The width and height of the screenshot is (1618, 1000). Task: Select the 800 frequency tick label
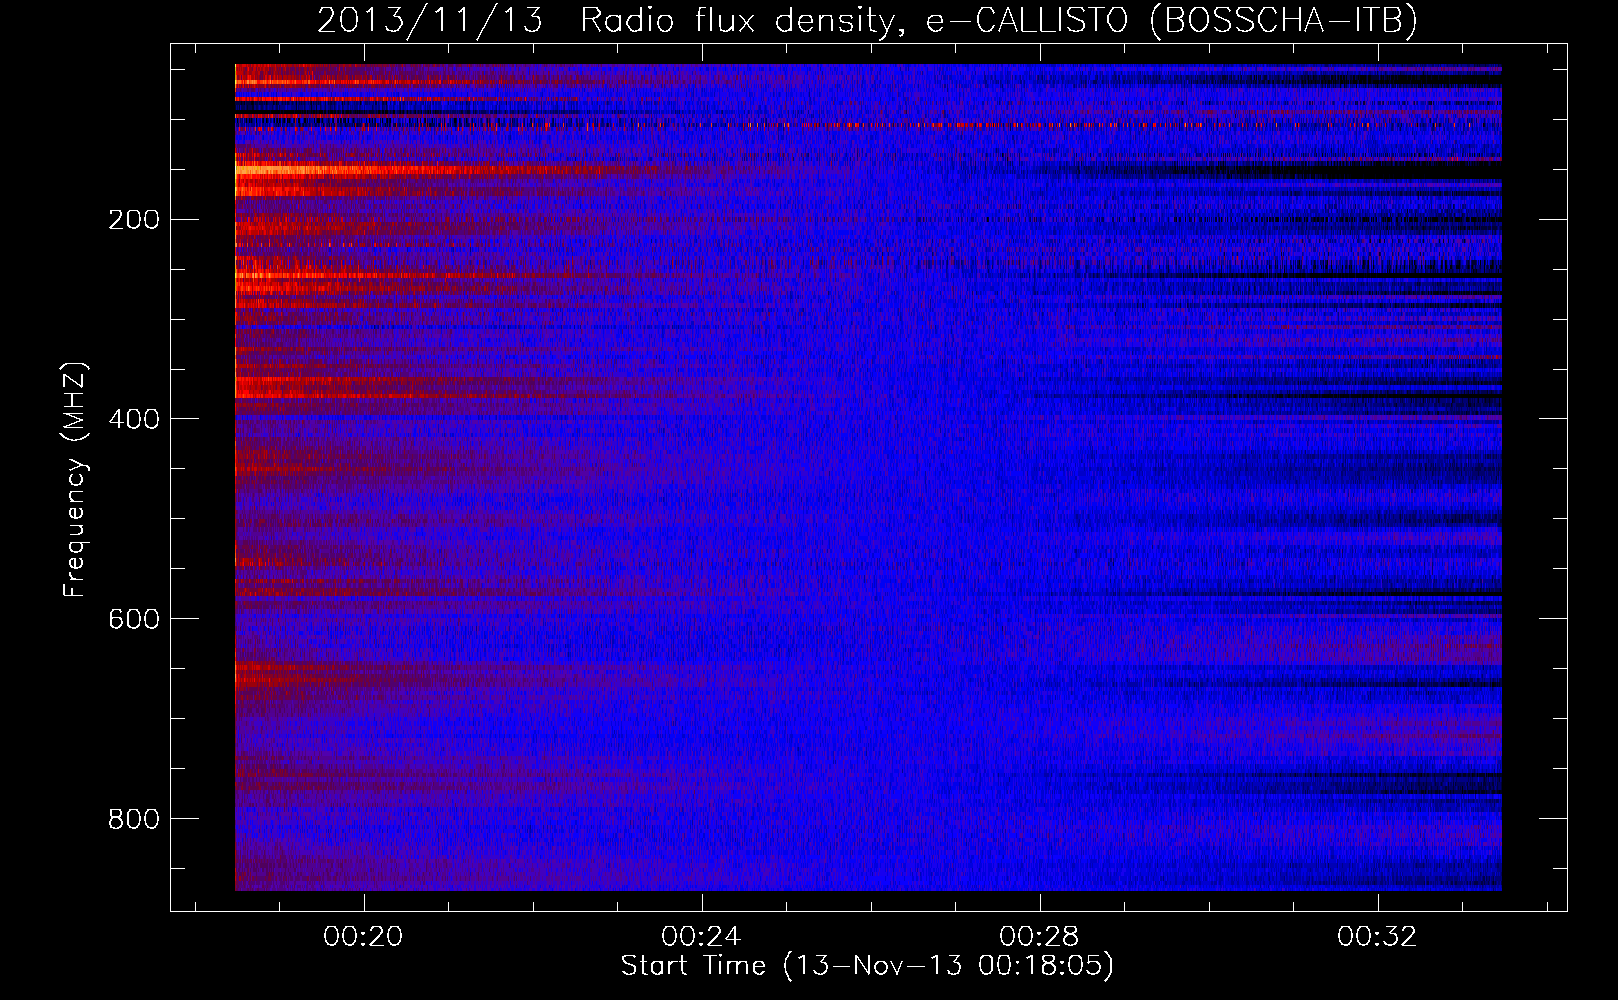[134, 819]
